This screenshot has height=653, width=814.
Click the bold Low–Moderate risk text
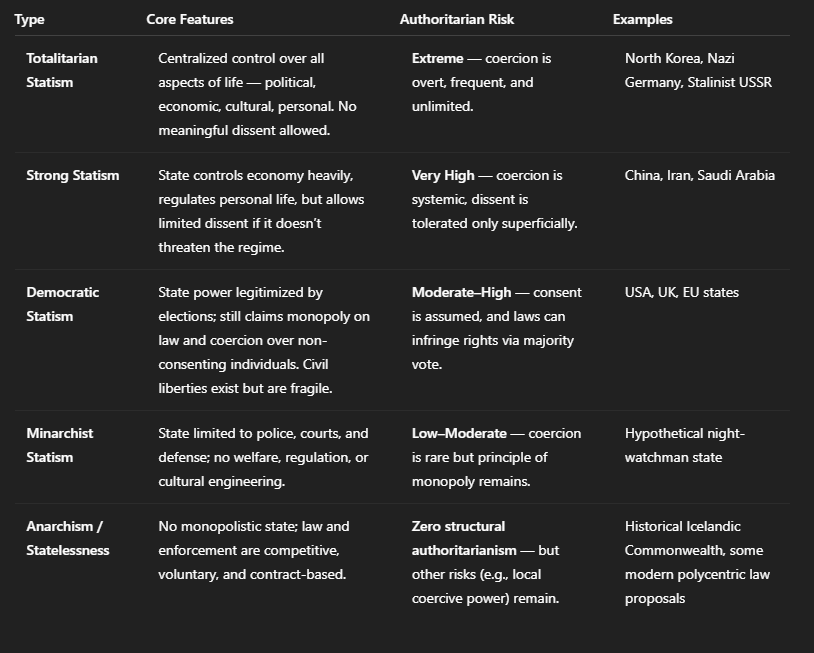click(x=458, y=433)
